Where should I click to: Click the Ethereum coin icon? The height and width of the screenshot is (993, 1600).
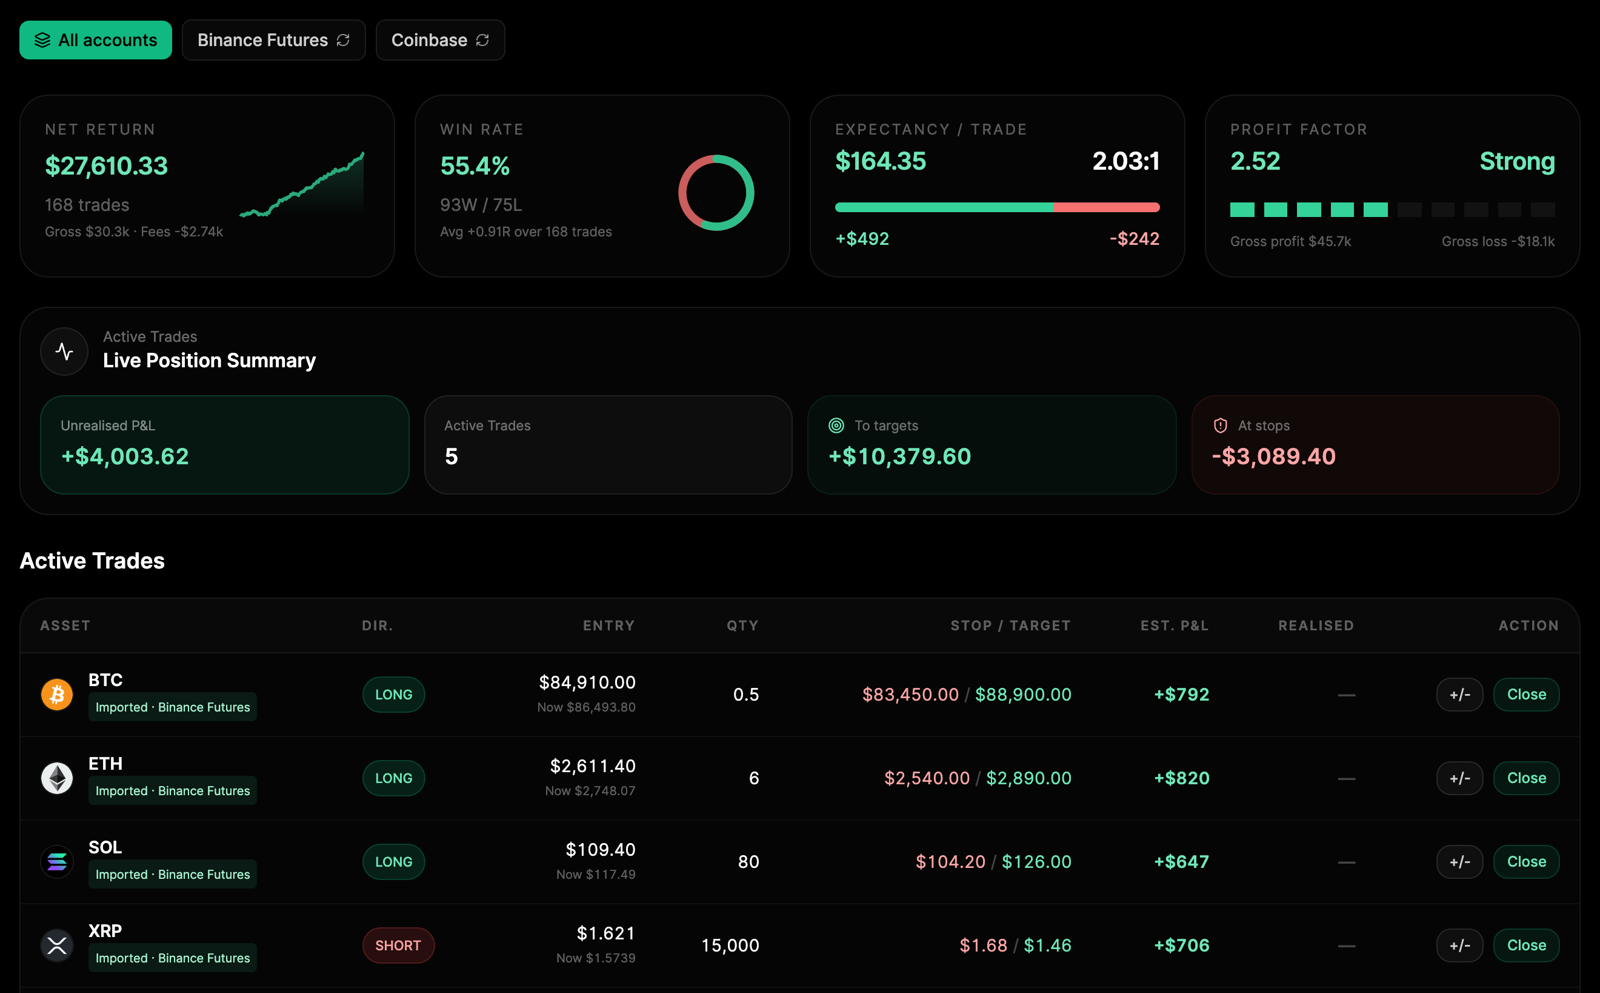[x=57, y=778]
